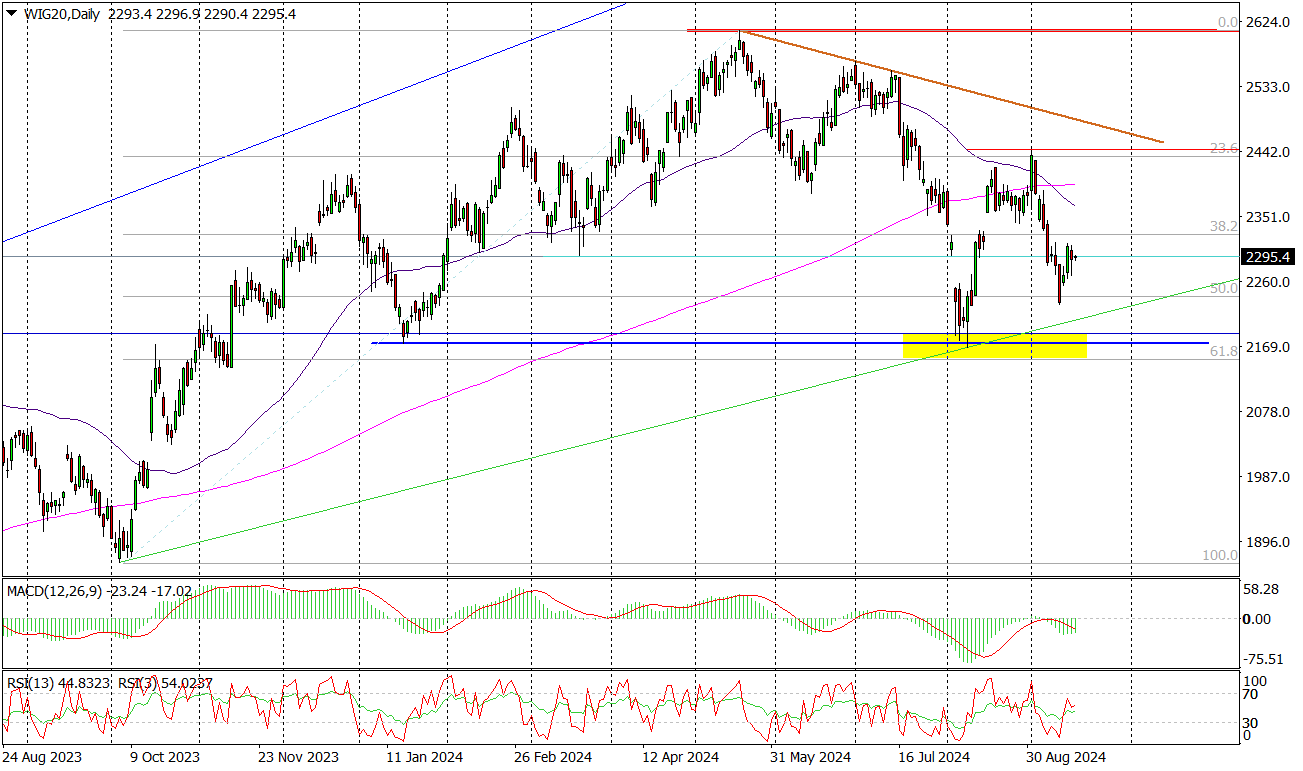Click the RSI(13) 44.8323 indicator label

(56, 683)
